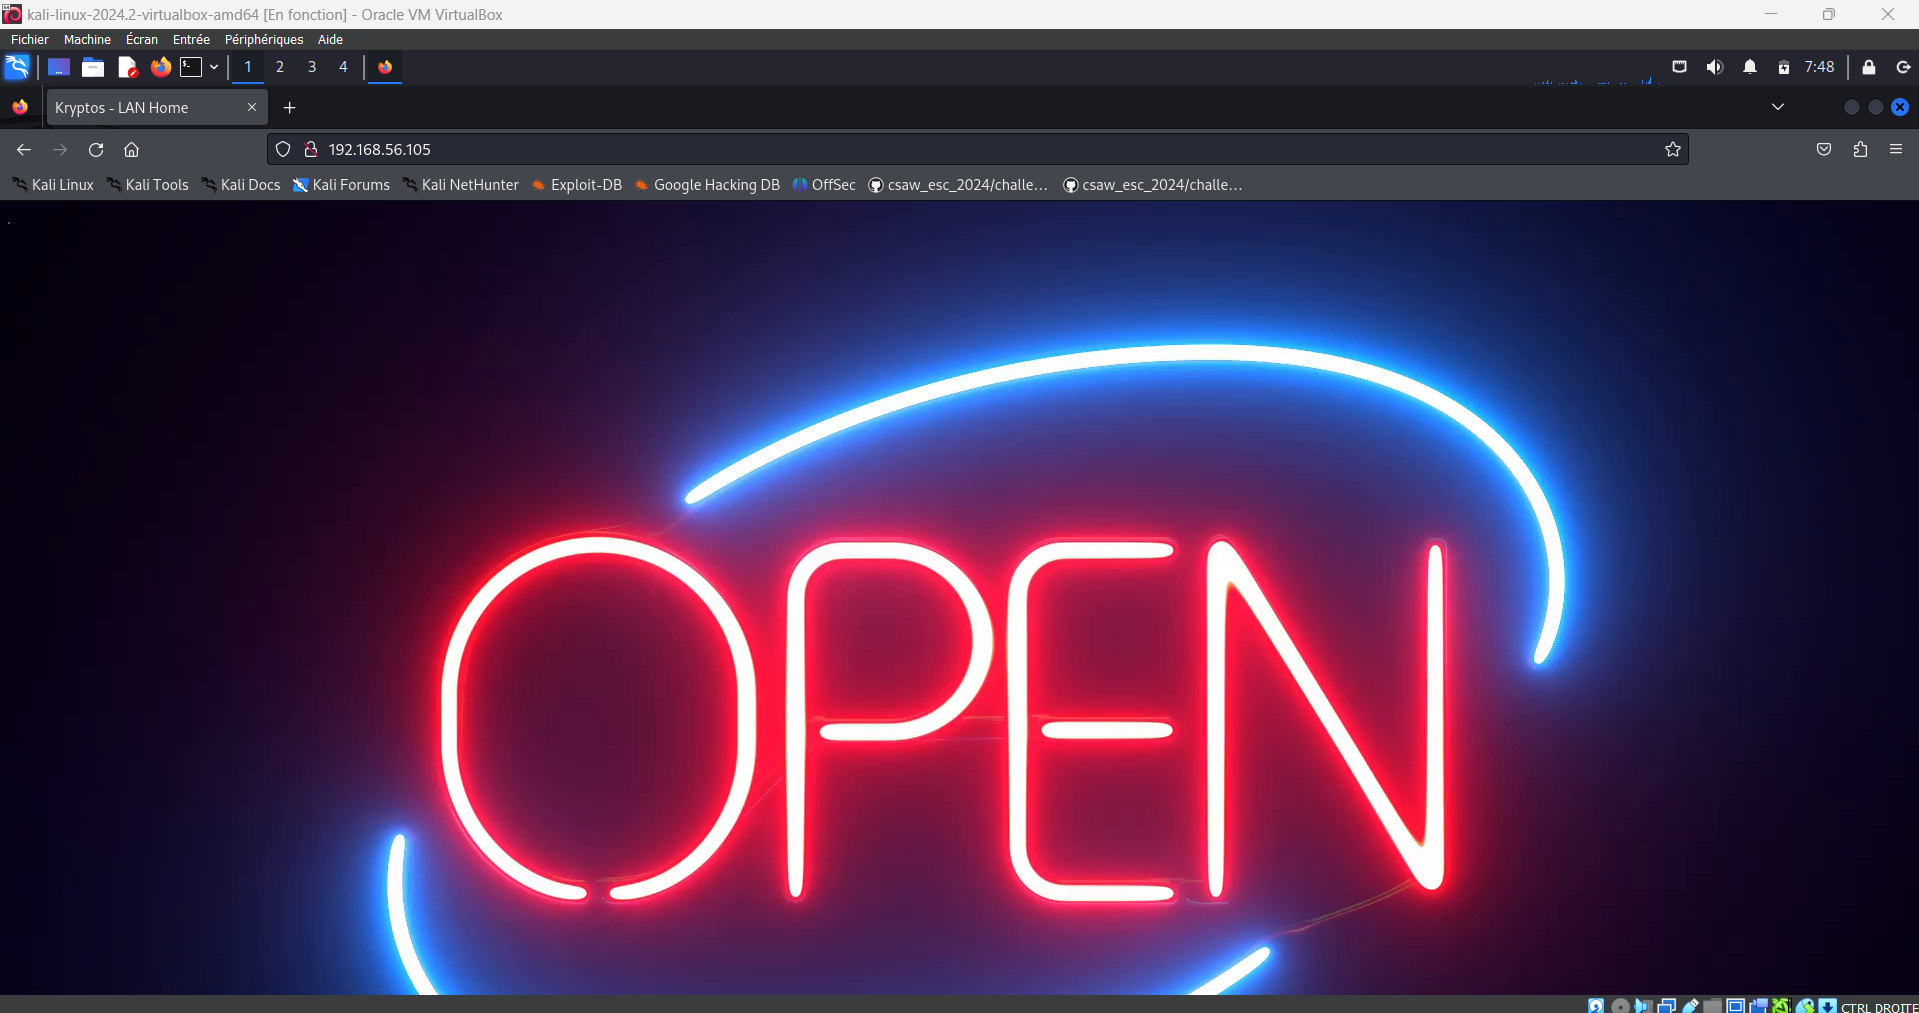The width and height of the screenshot is (1919, 1013).
Task: Open the Firefox home page button
Action: pyautogui.click(x=131, y=150)
